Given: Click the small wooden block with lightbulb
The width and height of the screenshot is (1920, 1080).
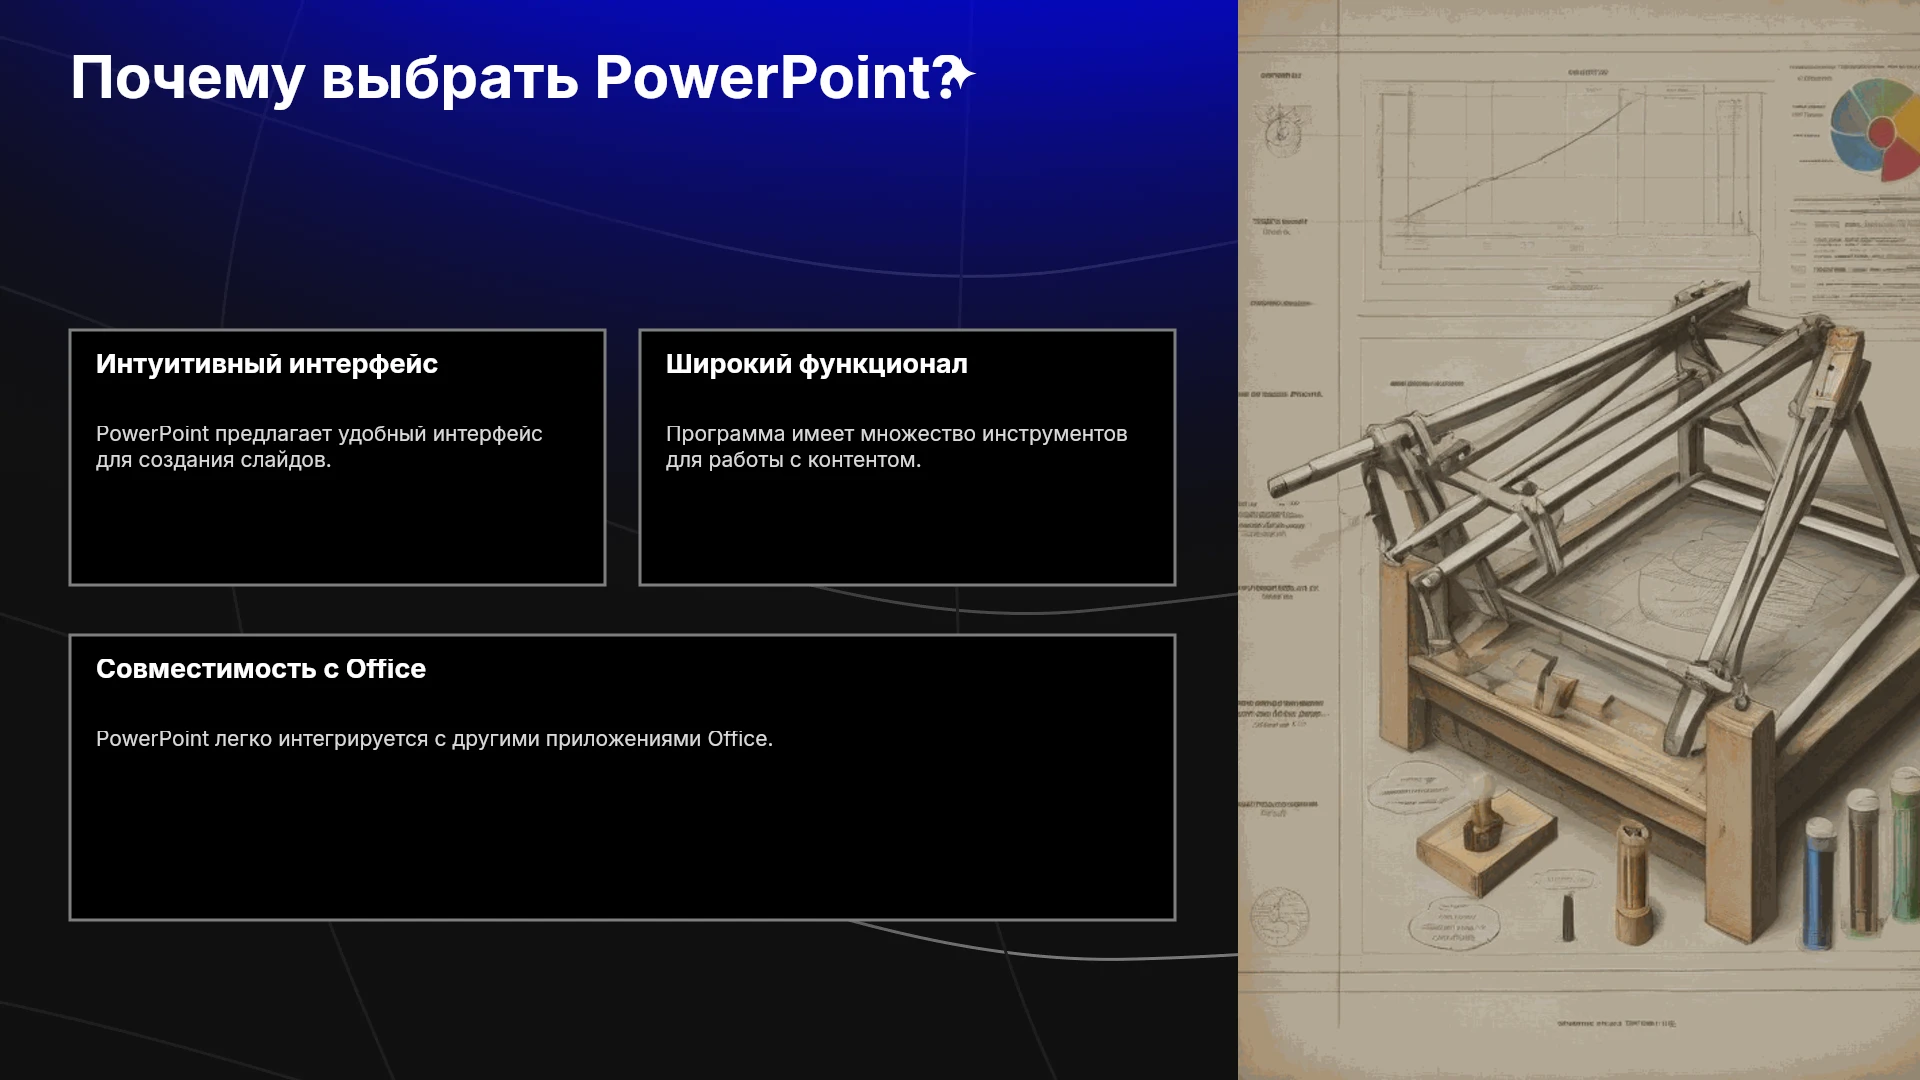Looking at the screenshot, I should click(1486, 833).
